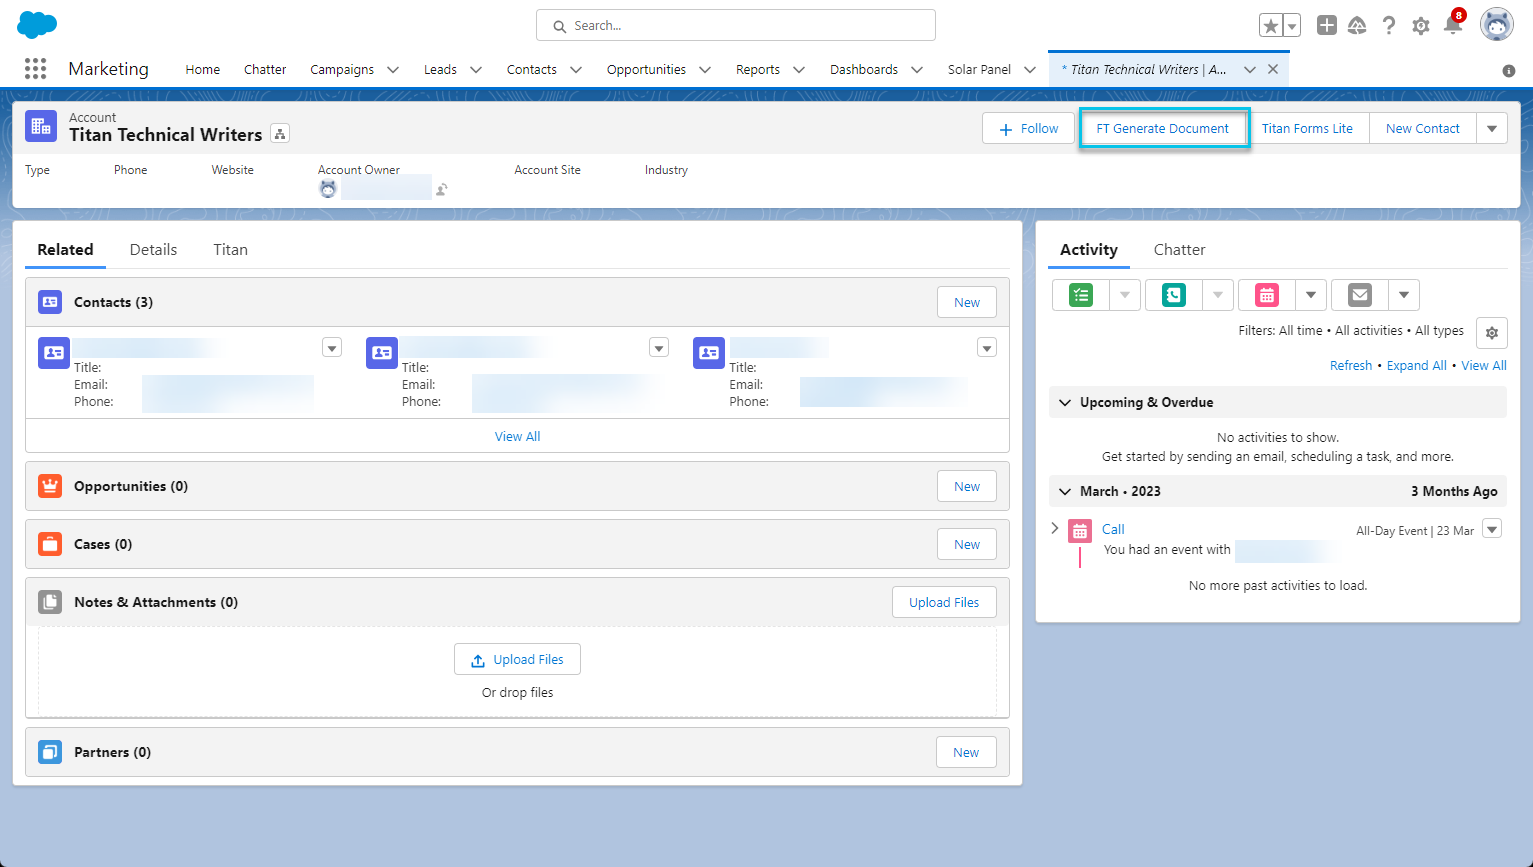
Task: Switch to the Chatter panel tab
Action: point(1179,249)
